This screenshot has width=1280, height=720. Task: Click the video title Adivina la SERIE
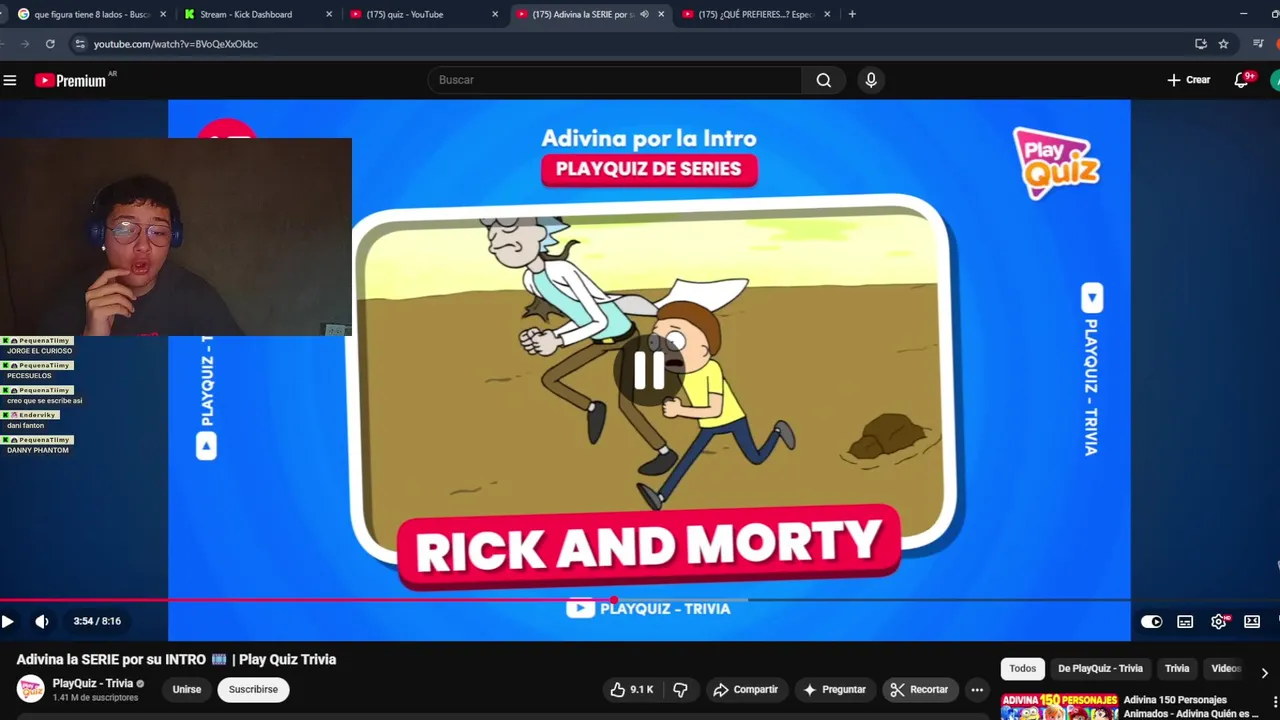[x=176, y=660]
